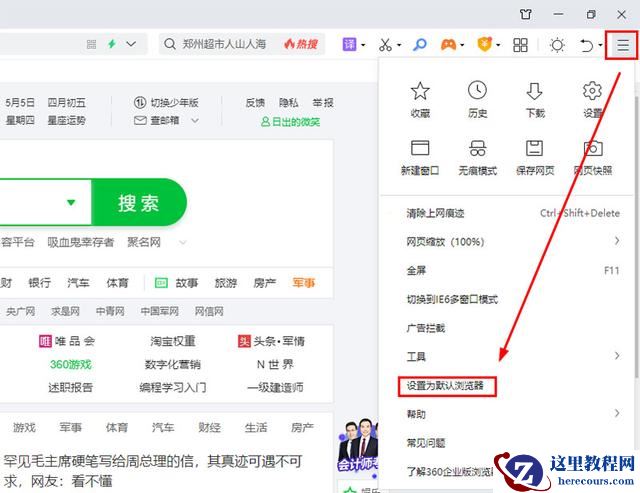Click the mailbox envelope icon (查邮箱)
The image size is (640, 493).
tap(140, 120)
